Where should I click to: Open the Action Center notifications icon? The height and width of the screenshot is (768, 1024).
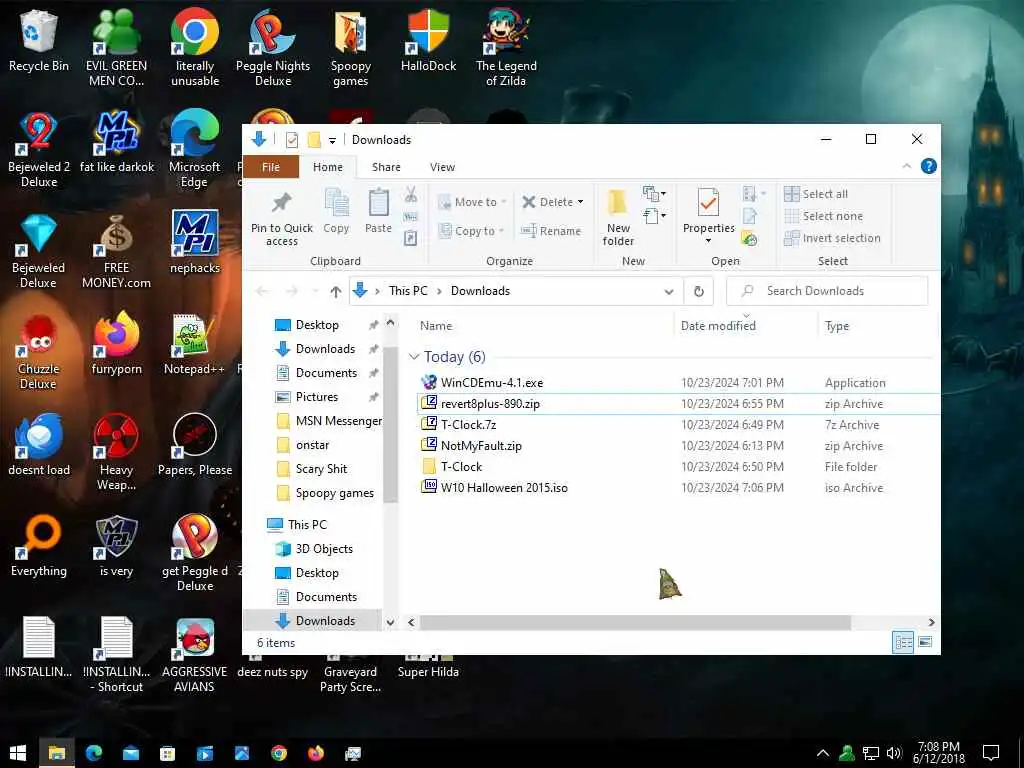point(991,753)
